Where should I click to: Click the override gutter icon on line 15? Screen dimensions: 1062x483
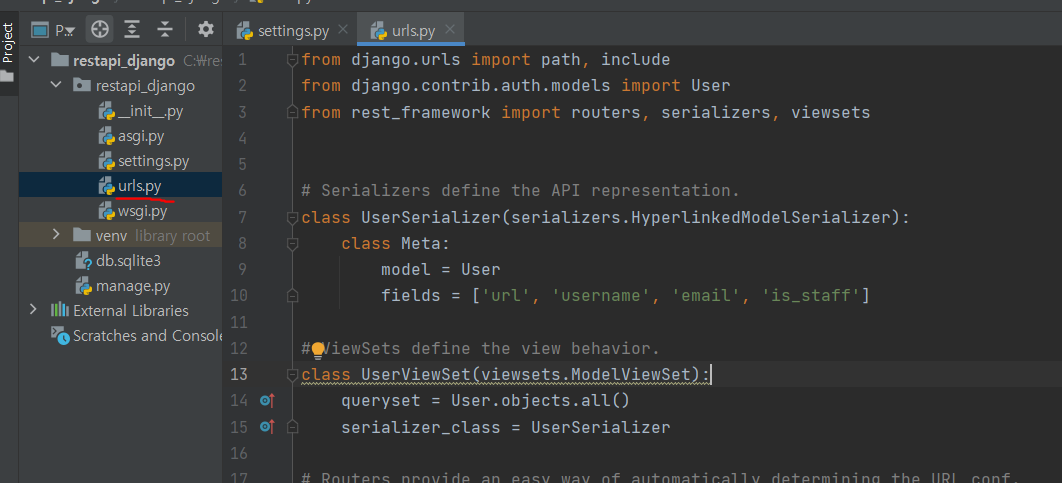[x=267, y=427]
